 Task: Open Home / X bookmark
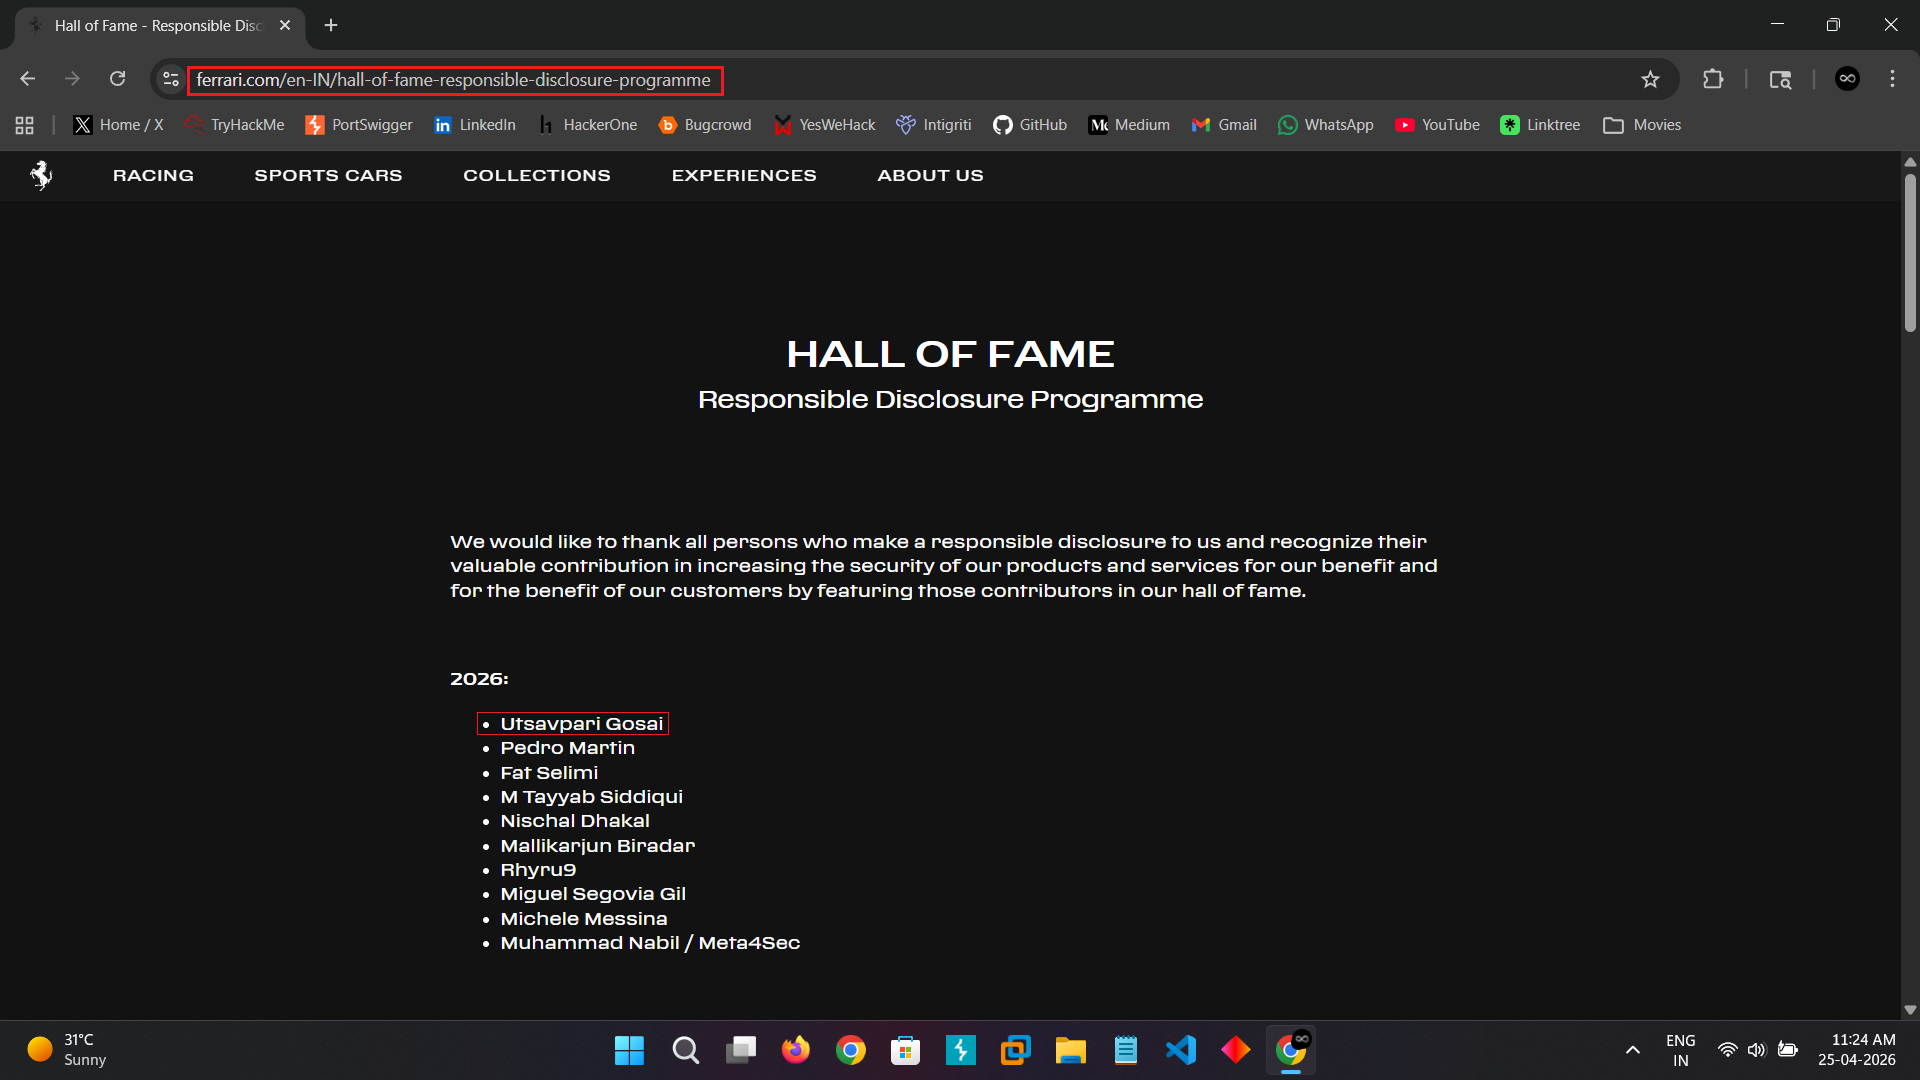coord(118,125)
